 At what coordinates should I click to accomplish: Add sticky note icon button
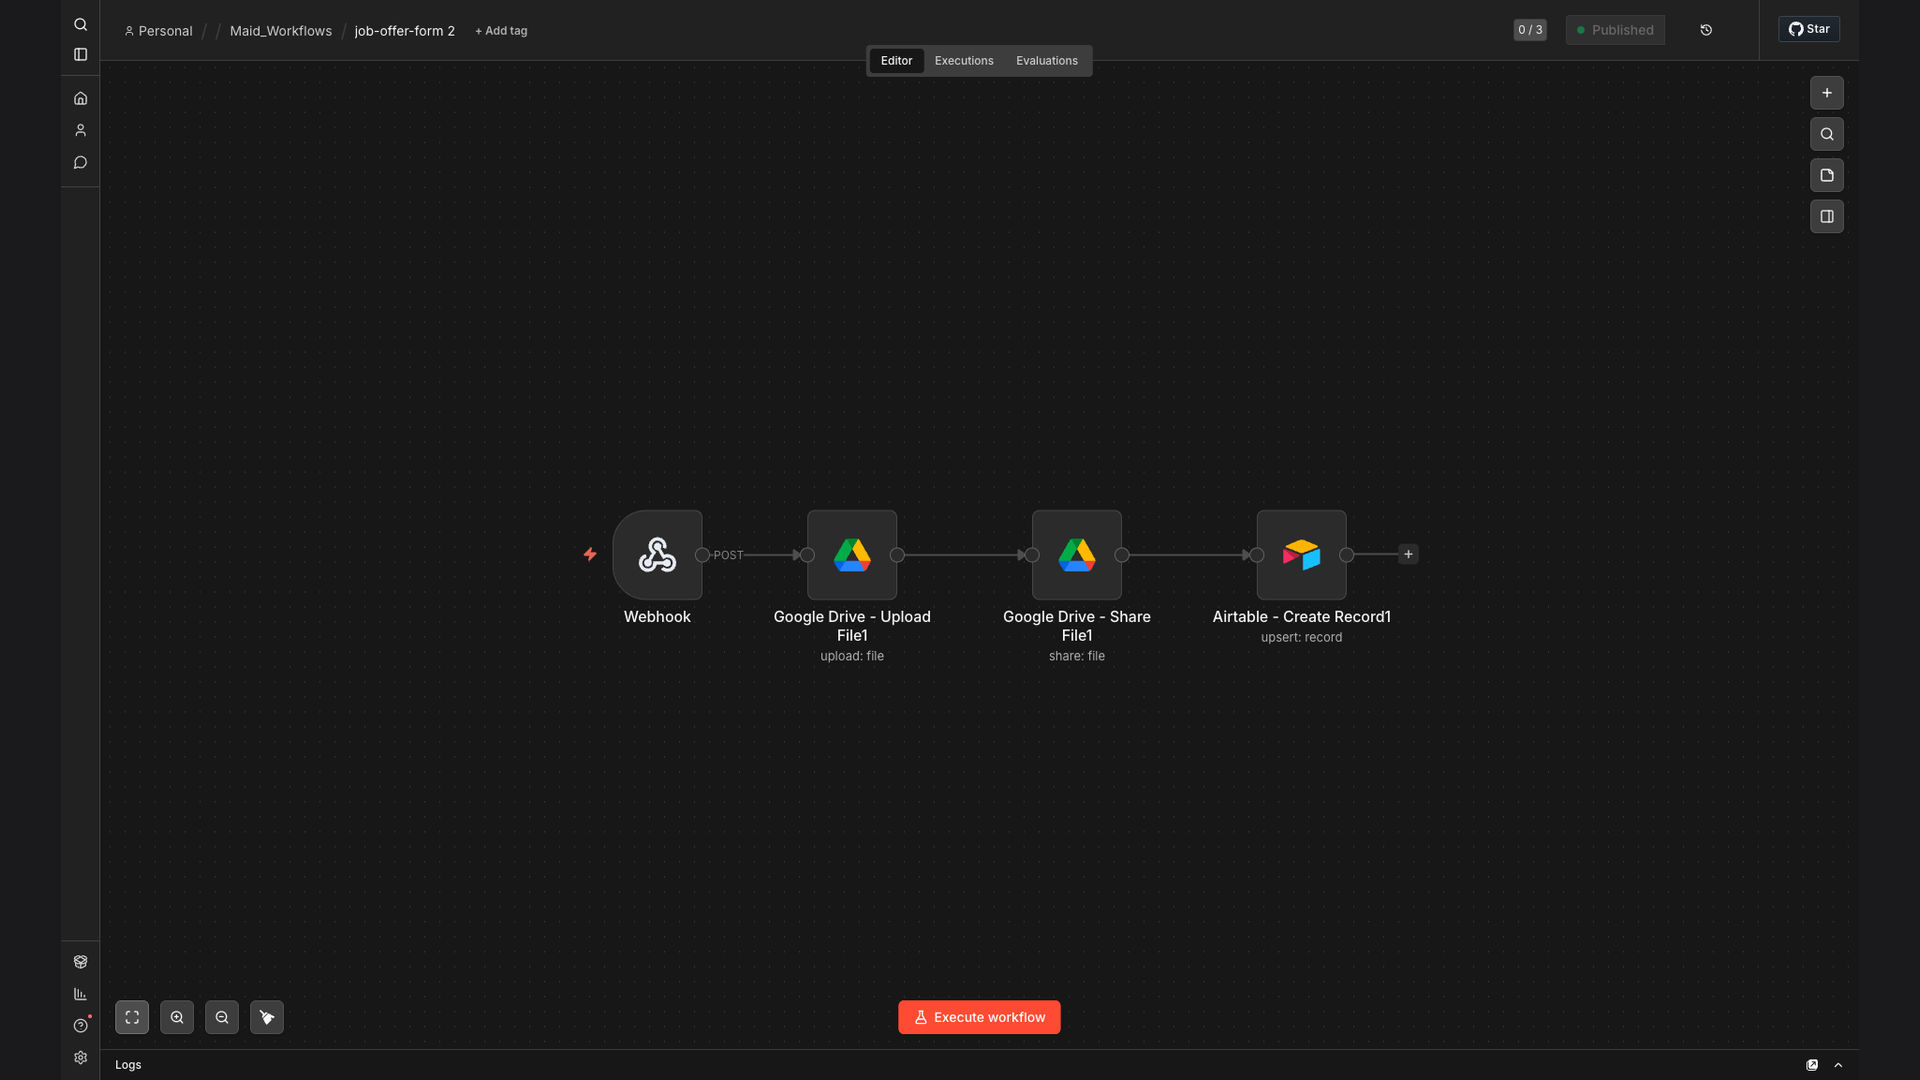click(1826, 175)
